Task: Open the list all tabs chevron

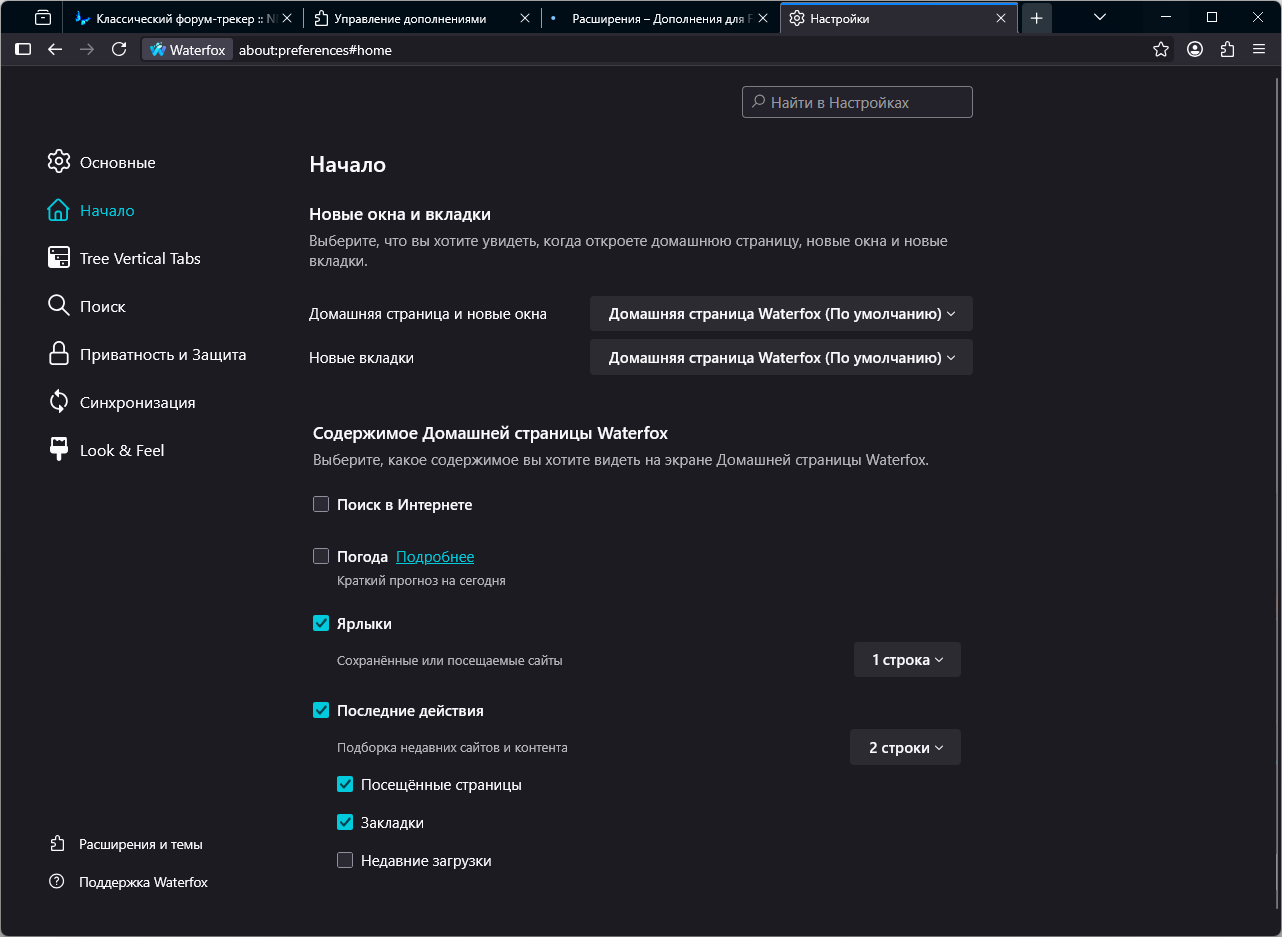Action: click(x=1100, y=18)
